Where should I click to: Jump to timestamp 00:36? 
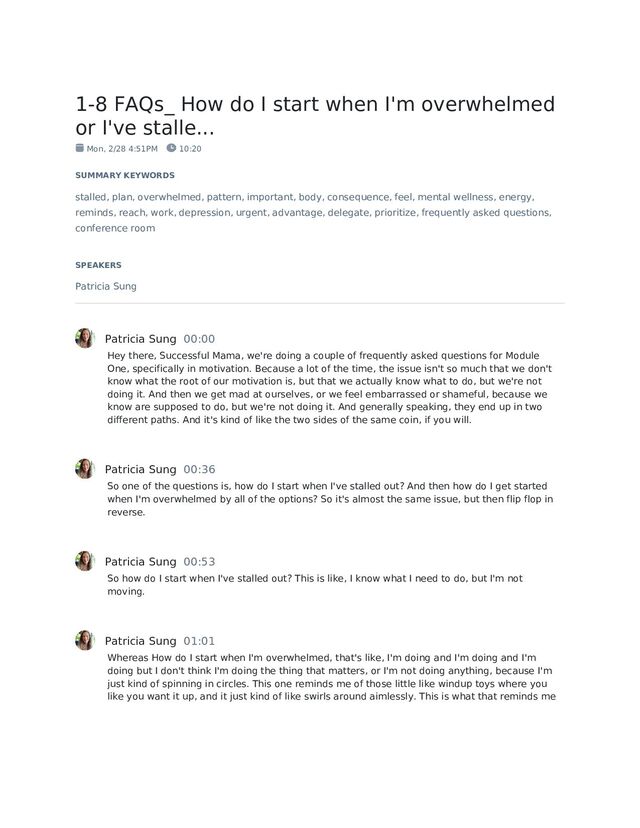pos(199,469)
